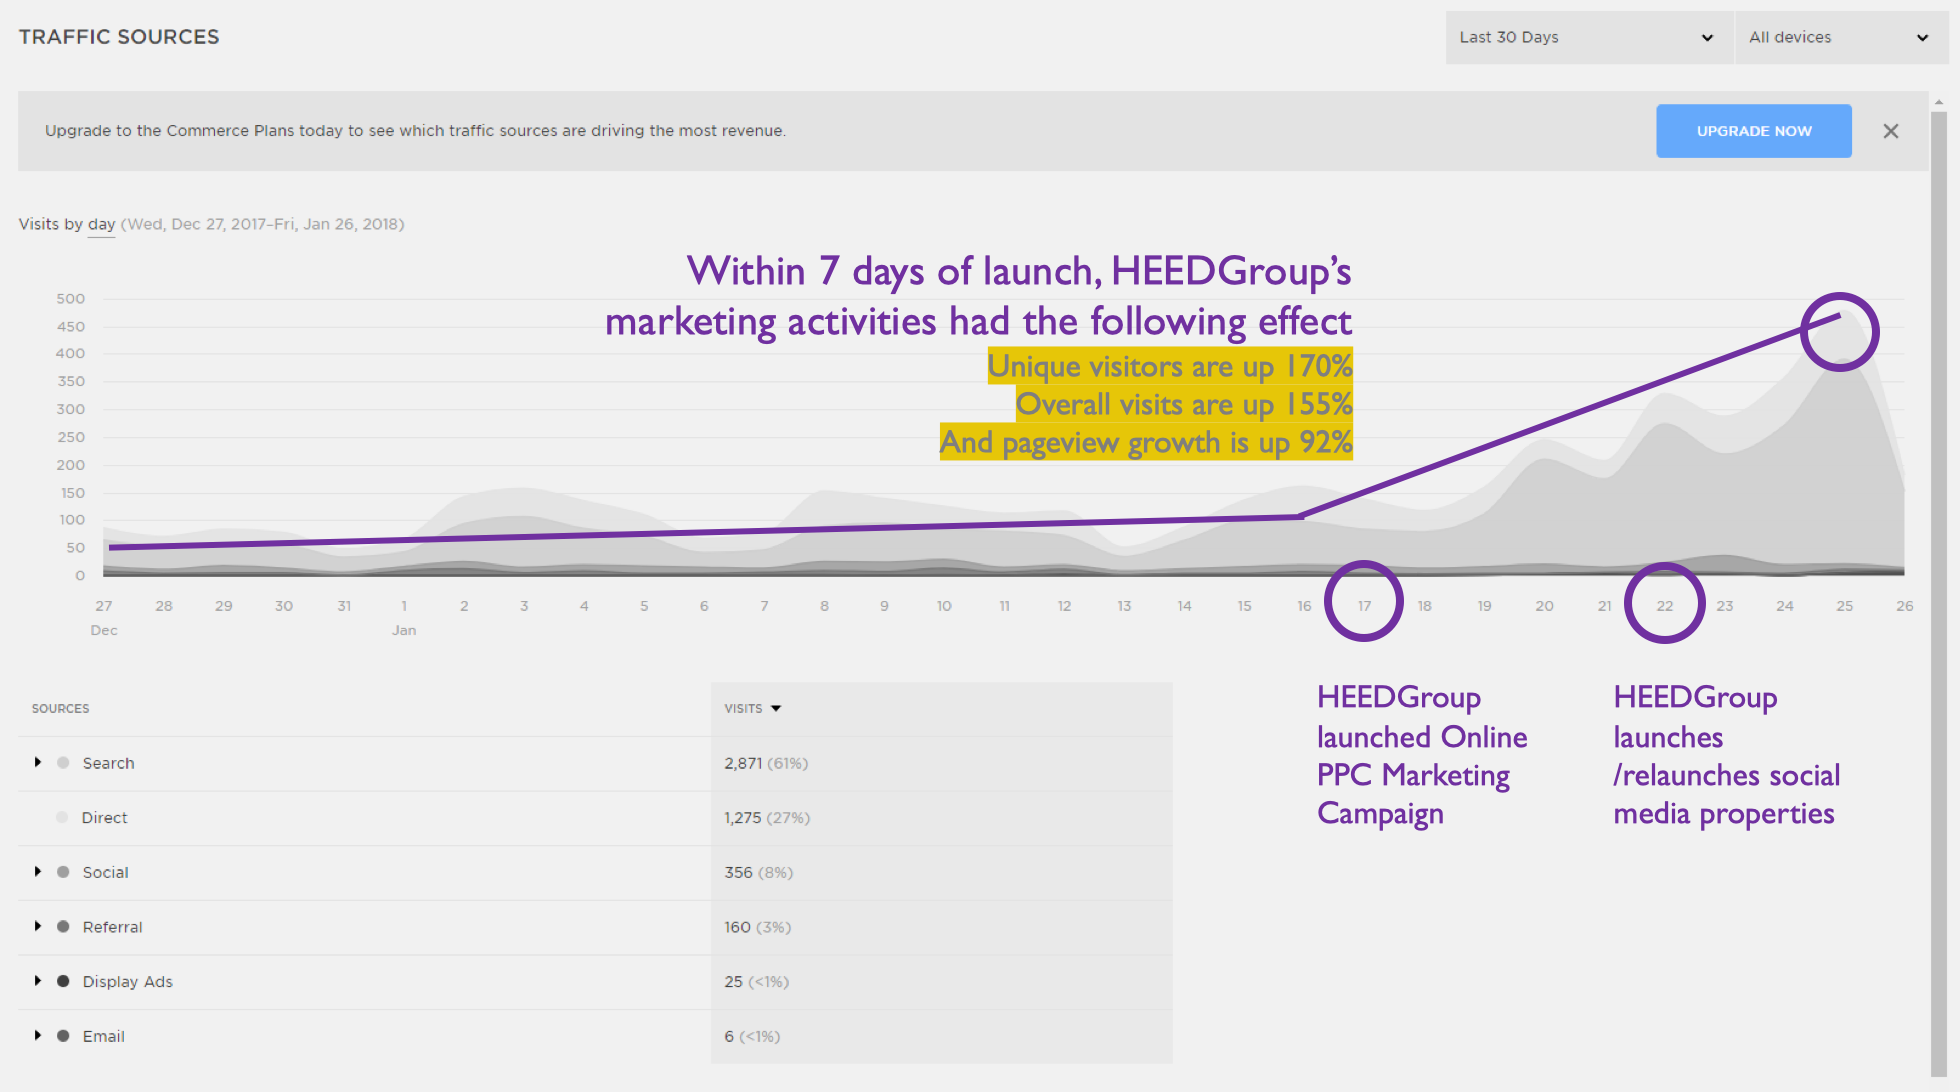Image resolution: width=1960 pixels, height=1092 pixels.
Task: Click the upgrade banner message text
Action: tap(415, 131)
